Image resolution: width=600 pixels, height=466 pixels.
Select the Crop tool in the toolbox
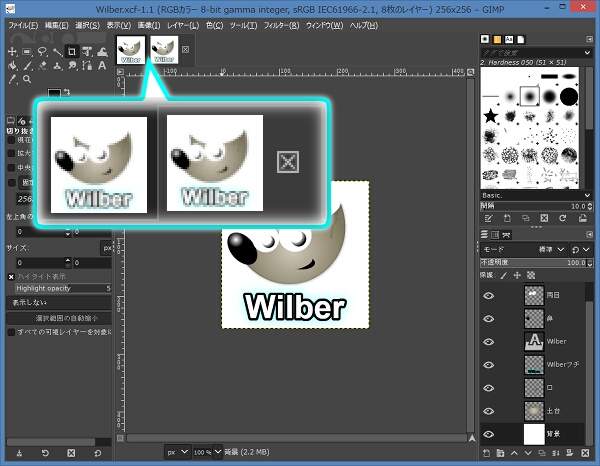point(73,51)
